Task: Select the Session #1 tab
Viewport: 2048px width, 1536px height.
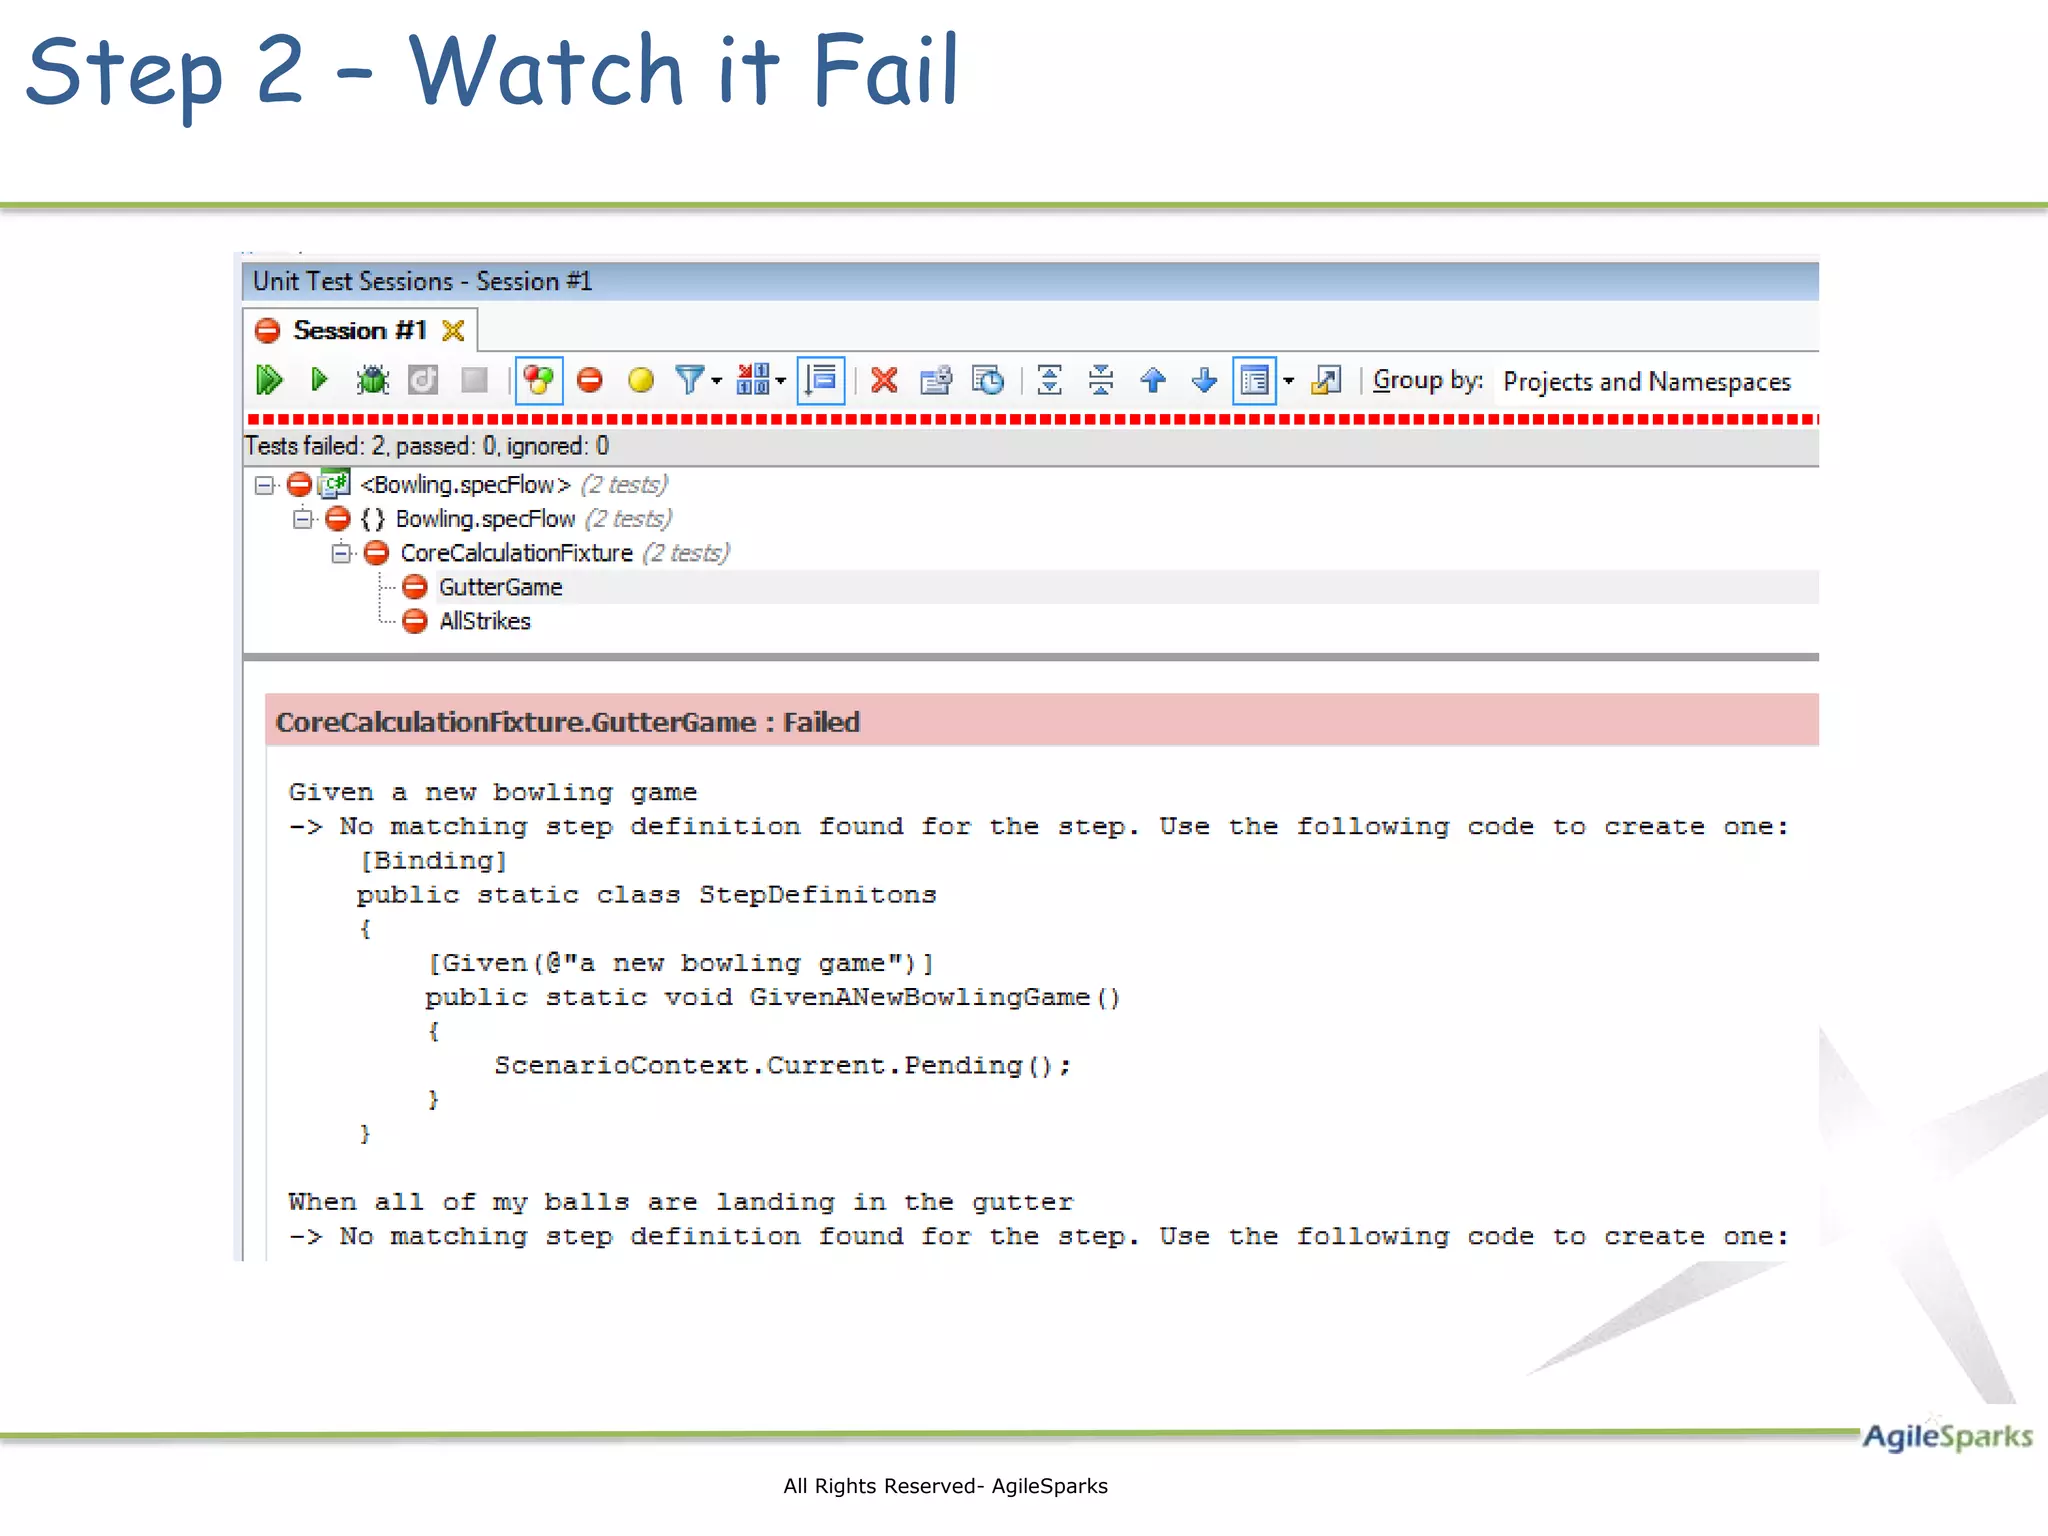Action: [359, 330]
